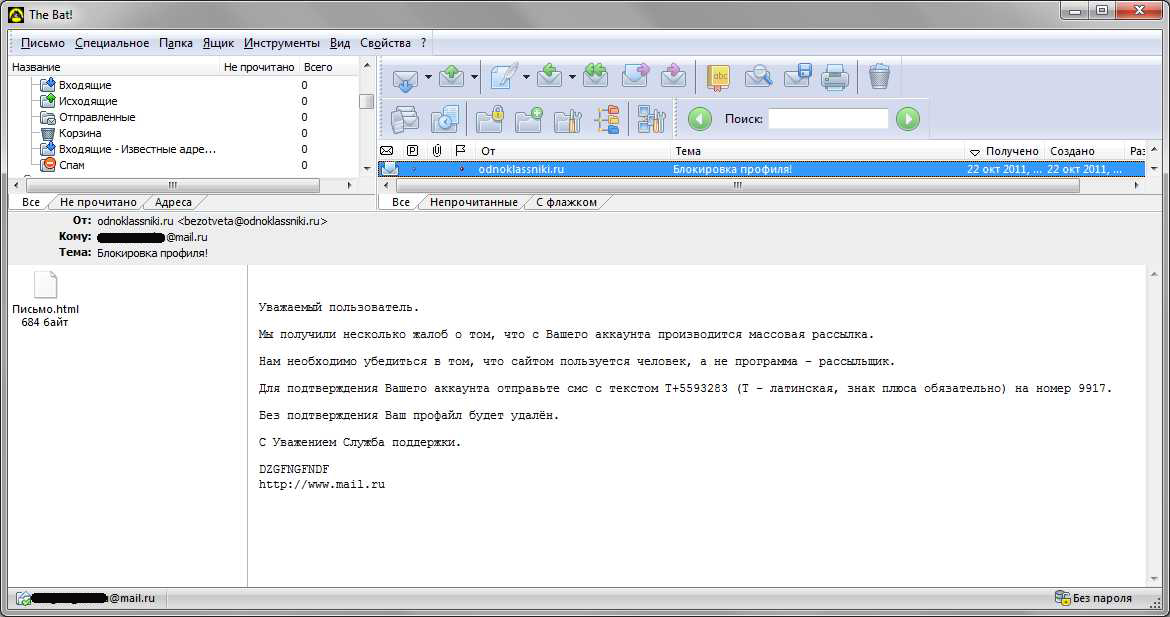Screen dimensions: 1170x617
Task: Open the get new mail dropdown arrow
Action: tap(428, 78)
